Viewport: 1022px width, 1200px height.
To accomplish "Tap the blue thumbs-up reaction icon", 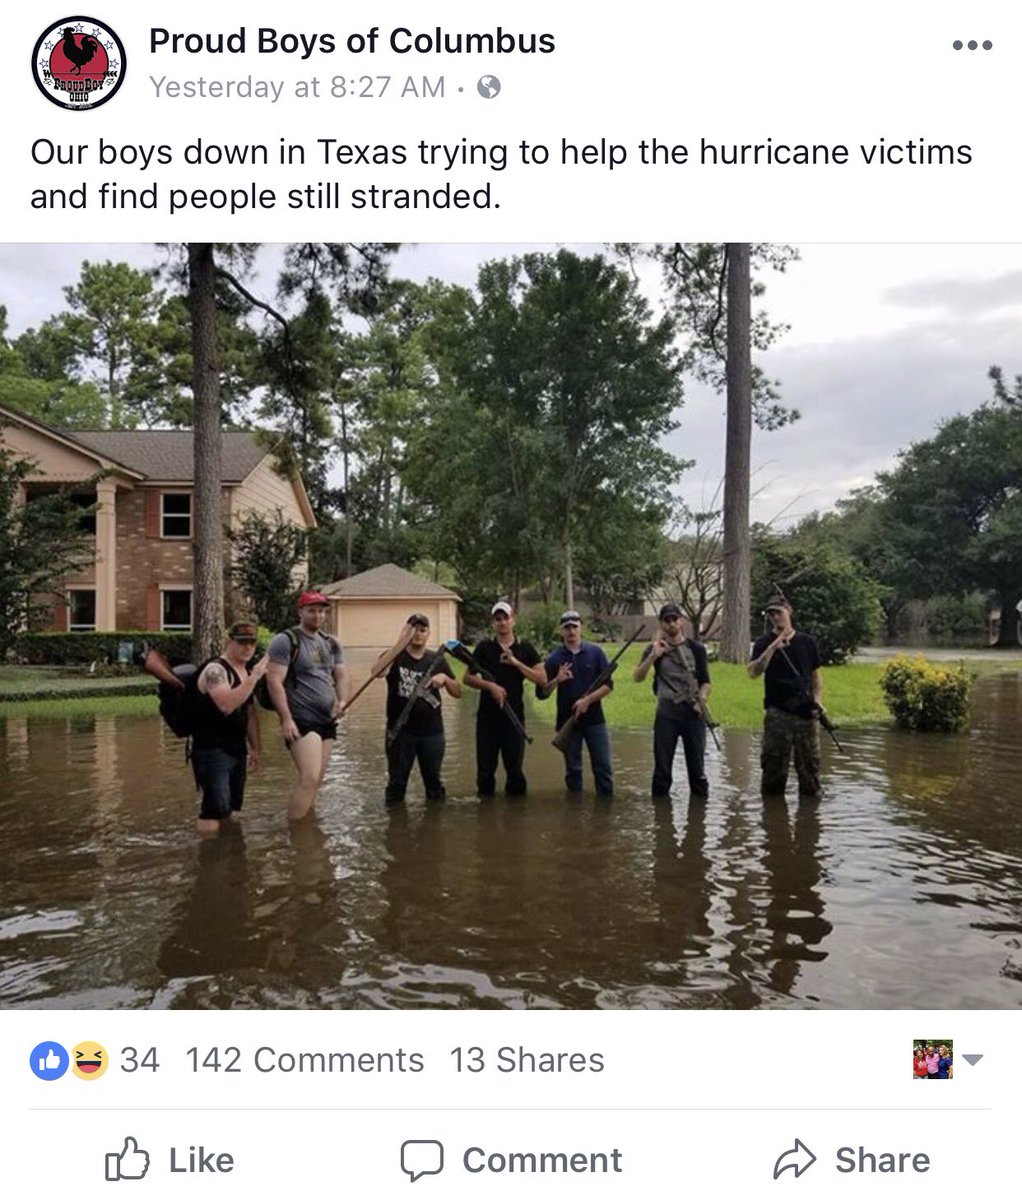I will pos(49,1060).
